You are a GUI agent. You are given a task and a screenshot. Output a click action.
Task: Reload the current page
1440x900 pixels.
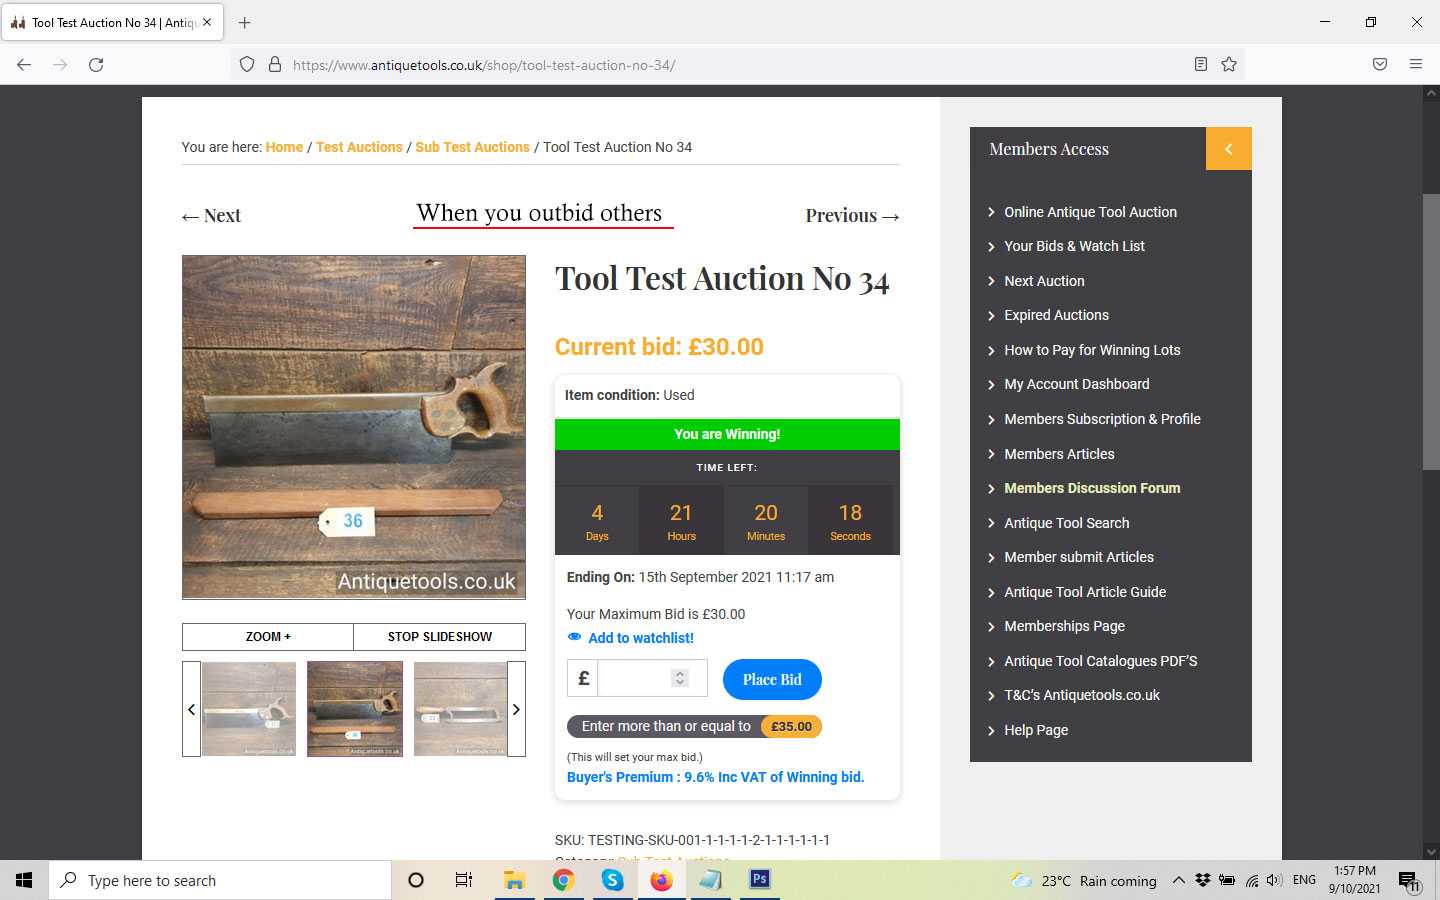96,64
